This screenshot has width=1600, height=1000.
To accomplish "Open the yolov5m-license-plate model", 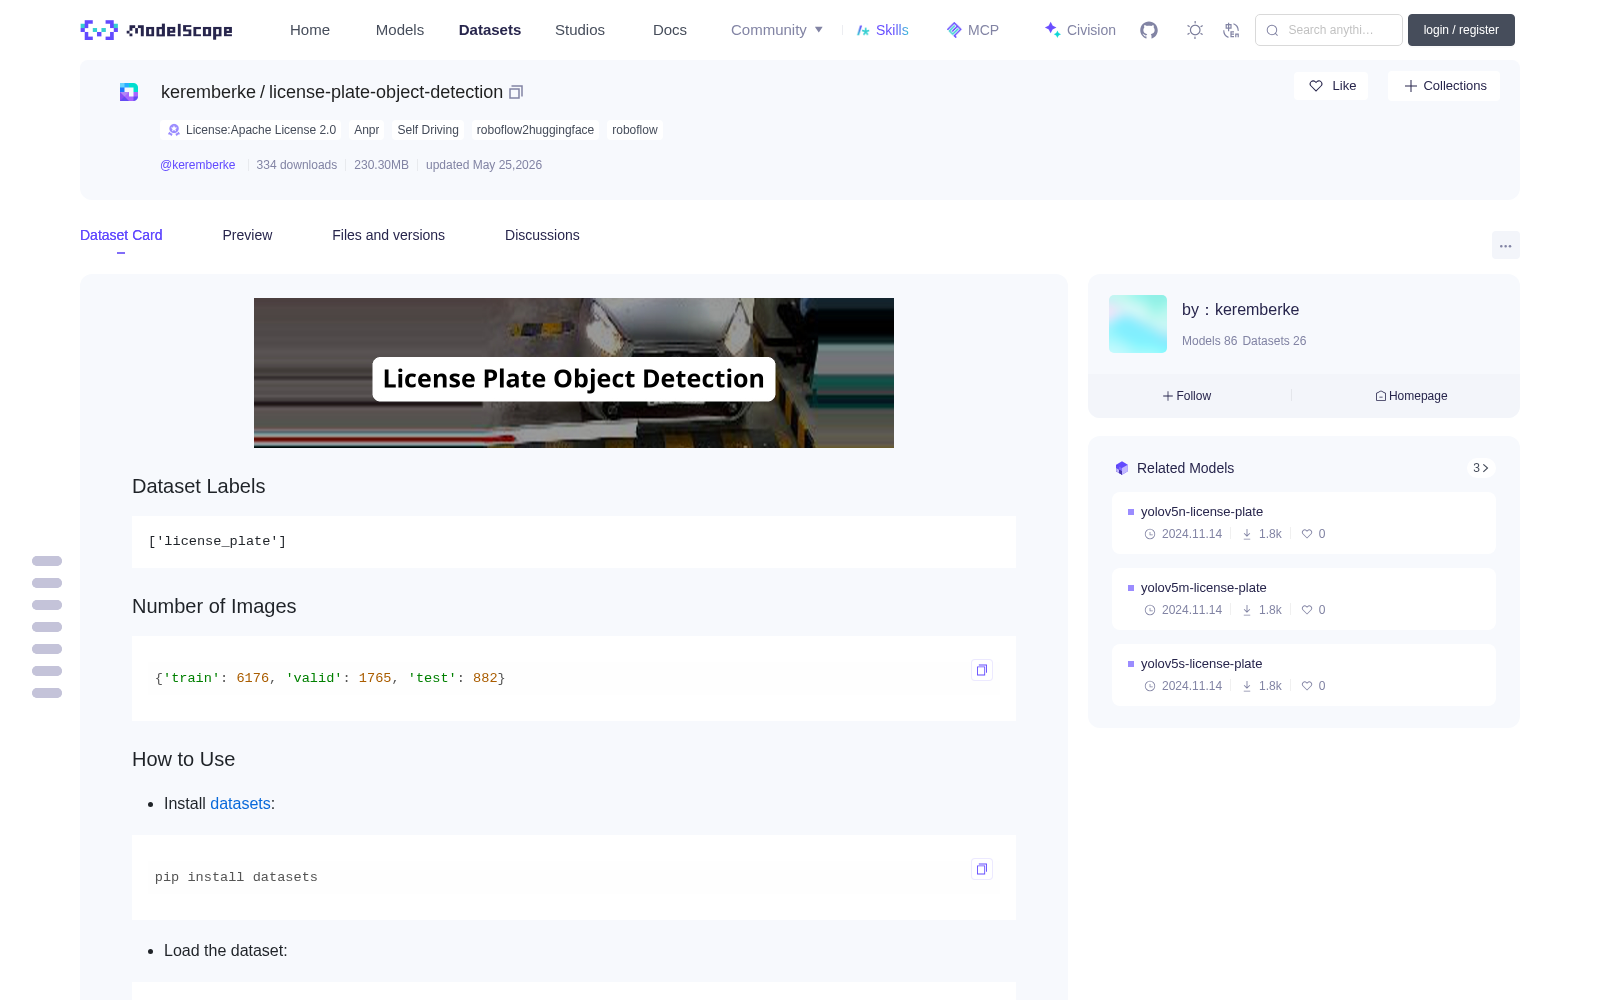I will click(1204, 588).
